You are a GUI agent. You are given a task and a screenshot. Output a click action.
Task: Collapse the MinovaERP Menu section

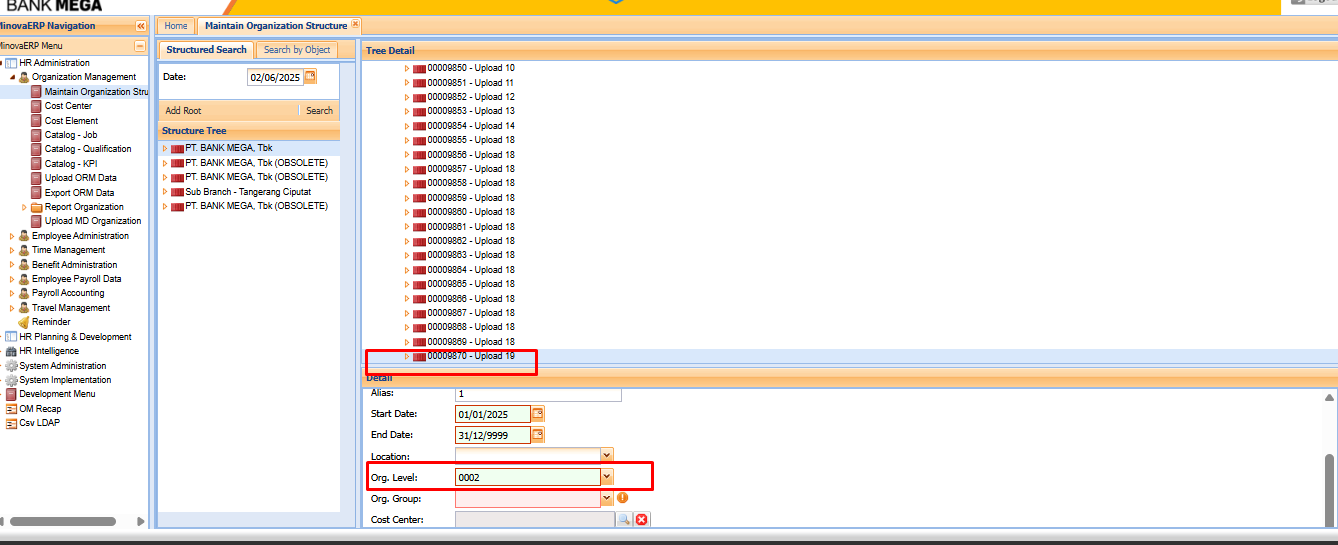[140, 46]
